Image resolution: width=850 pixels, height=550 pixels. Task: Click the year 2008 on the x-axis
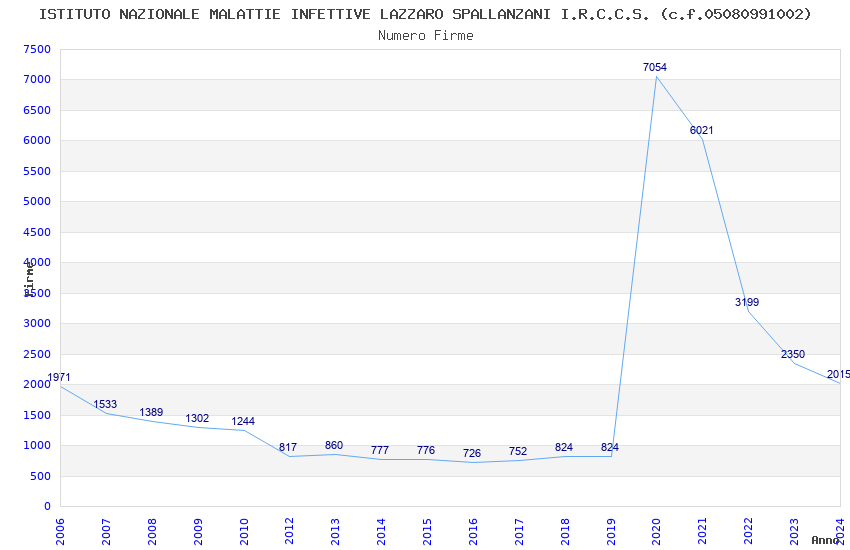[x=152, y=532]
